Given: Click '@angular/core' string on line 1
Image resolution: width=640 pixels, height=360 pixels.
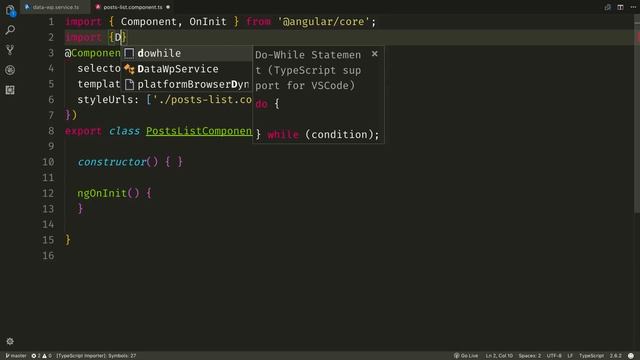Looking at the screenshot, I should point(323,22).
